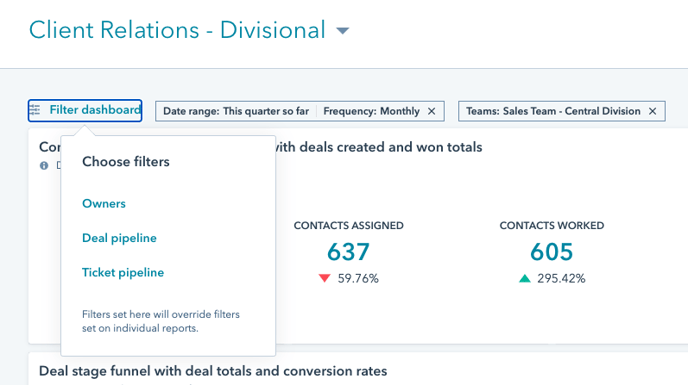The height and width of the screenshot is (385, 688).
Task: Select the Owners filter option
Action: 104,204
